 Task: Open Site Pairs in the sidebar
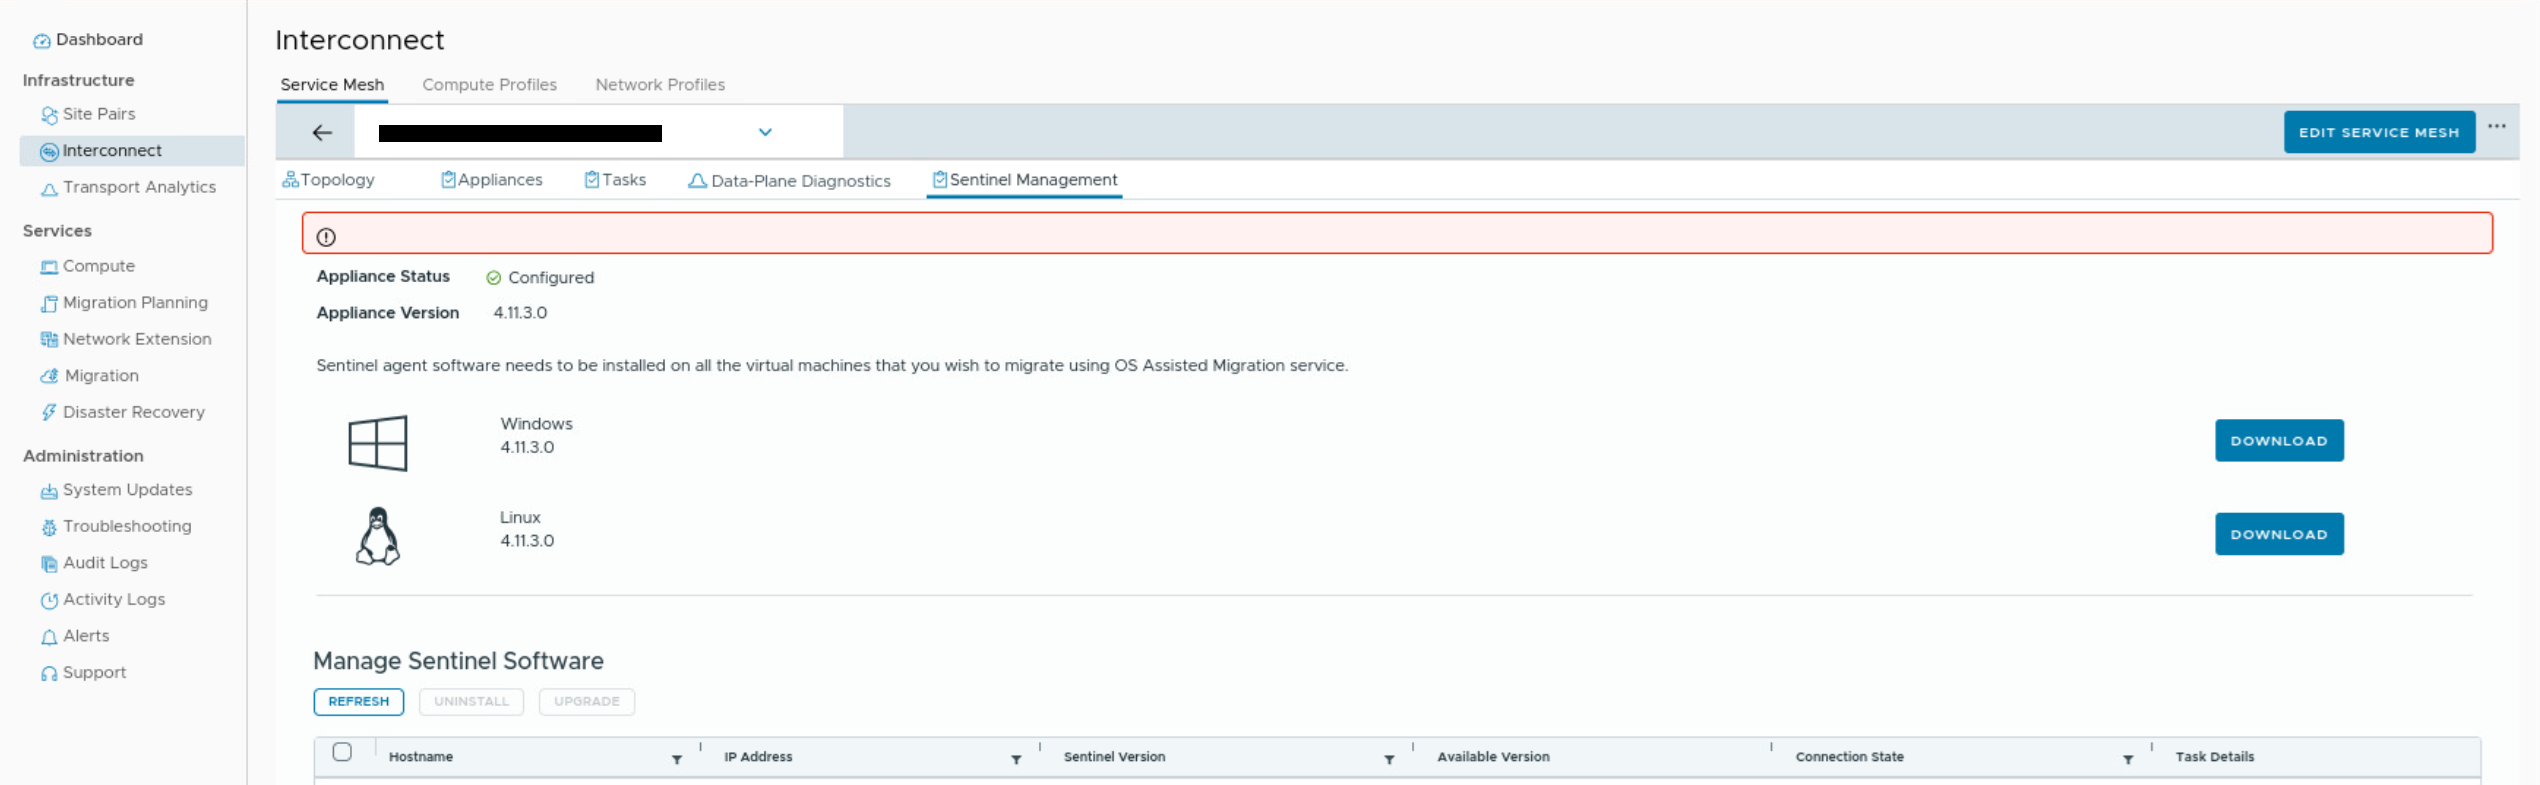[98, 114]
